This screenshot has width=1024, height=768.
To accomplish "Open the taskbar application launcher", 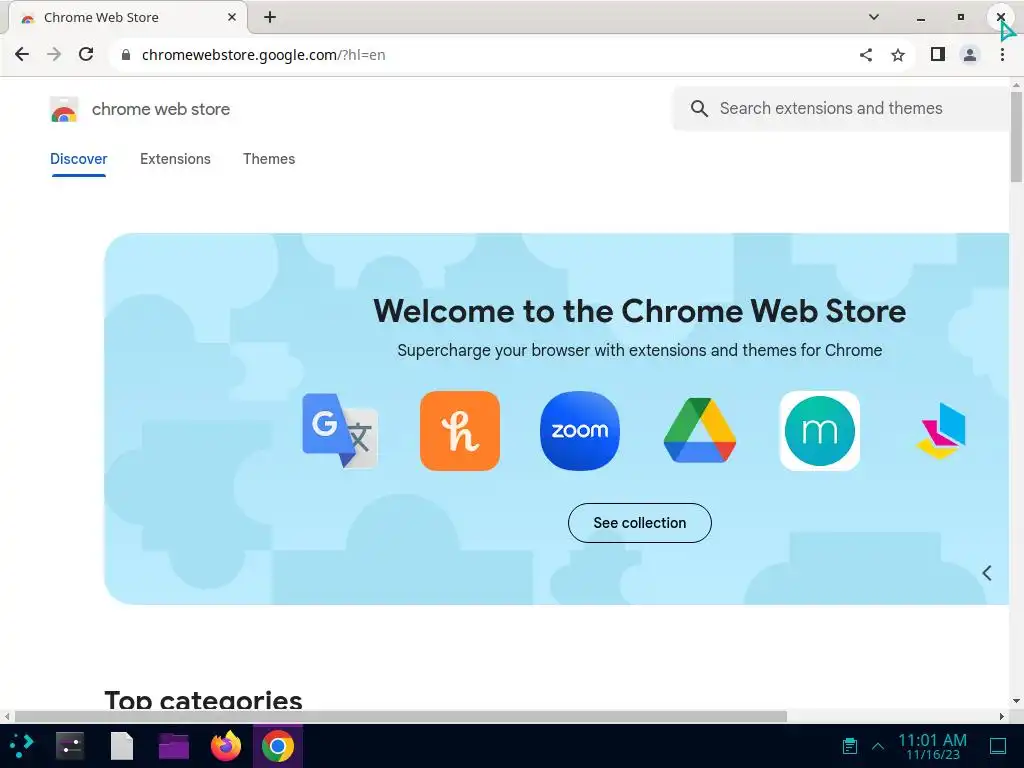I will (21, 746).
